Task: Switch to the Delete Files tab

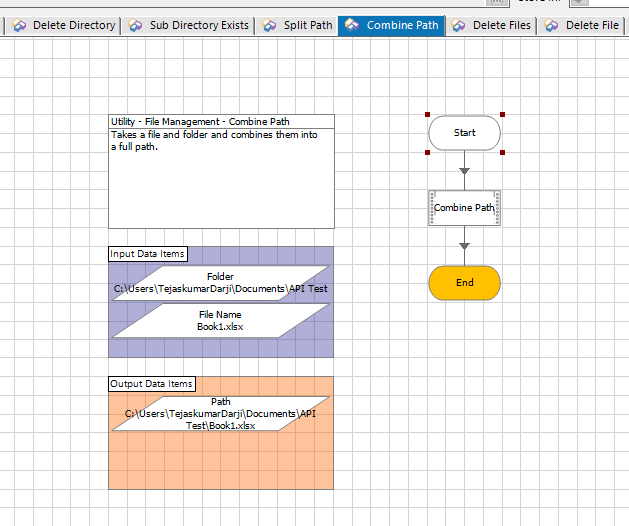Action: (x=501, y=25)
